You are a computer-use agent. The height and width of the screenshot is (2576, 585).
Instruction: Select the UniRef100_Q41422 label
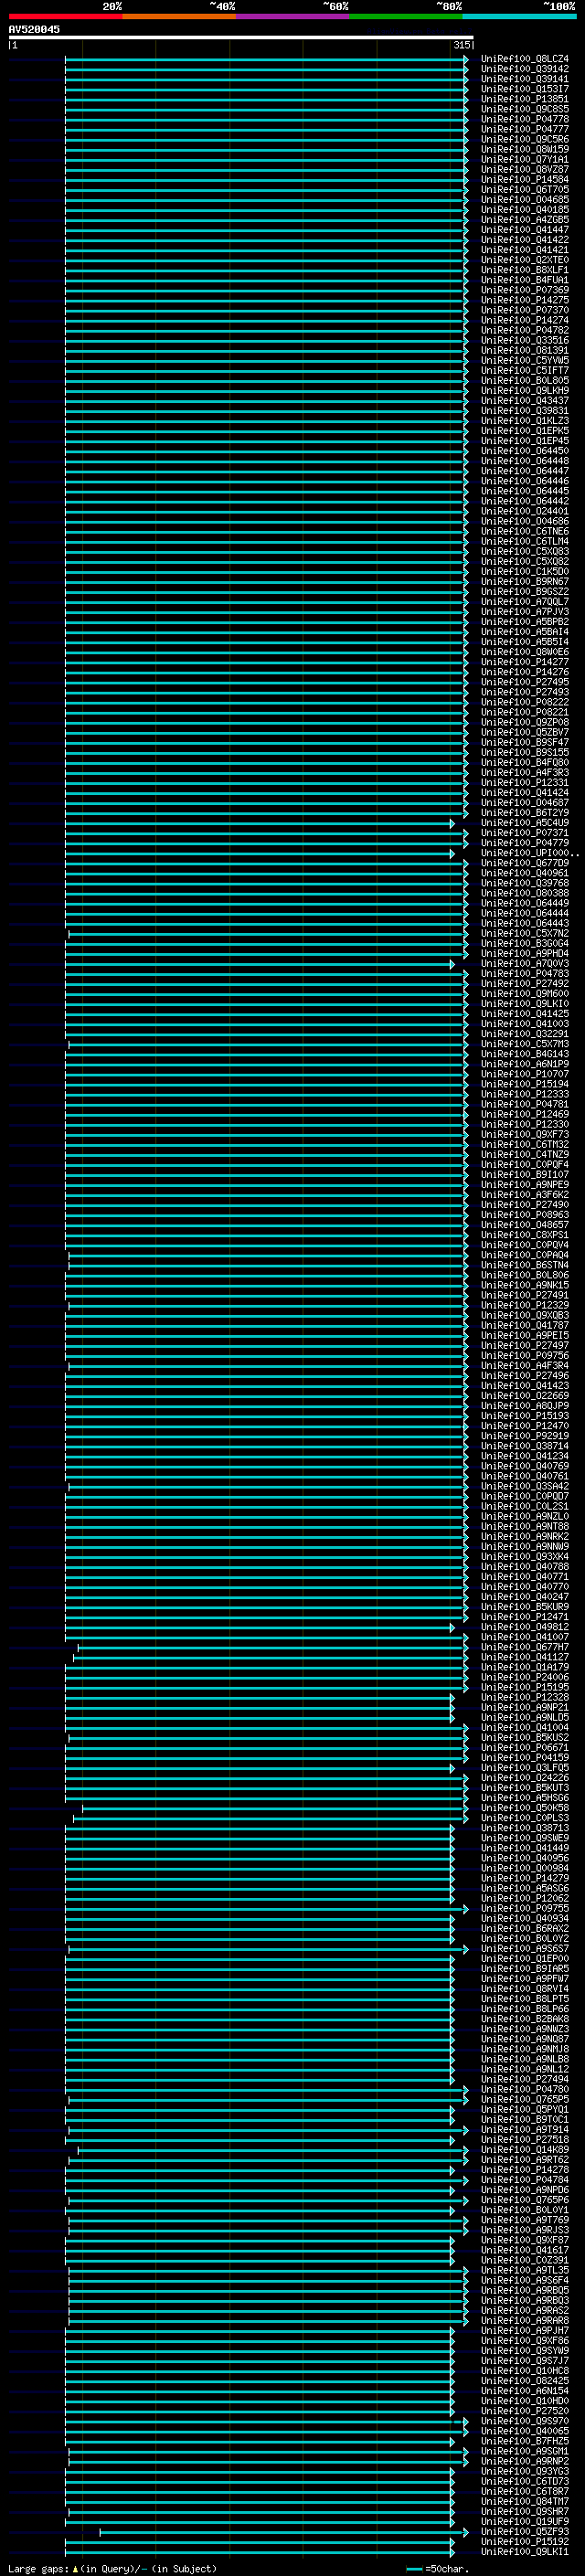tap(525, 240)
